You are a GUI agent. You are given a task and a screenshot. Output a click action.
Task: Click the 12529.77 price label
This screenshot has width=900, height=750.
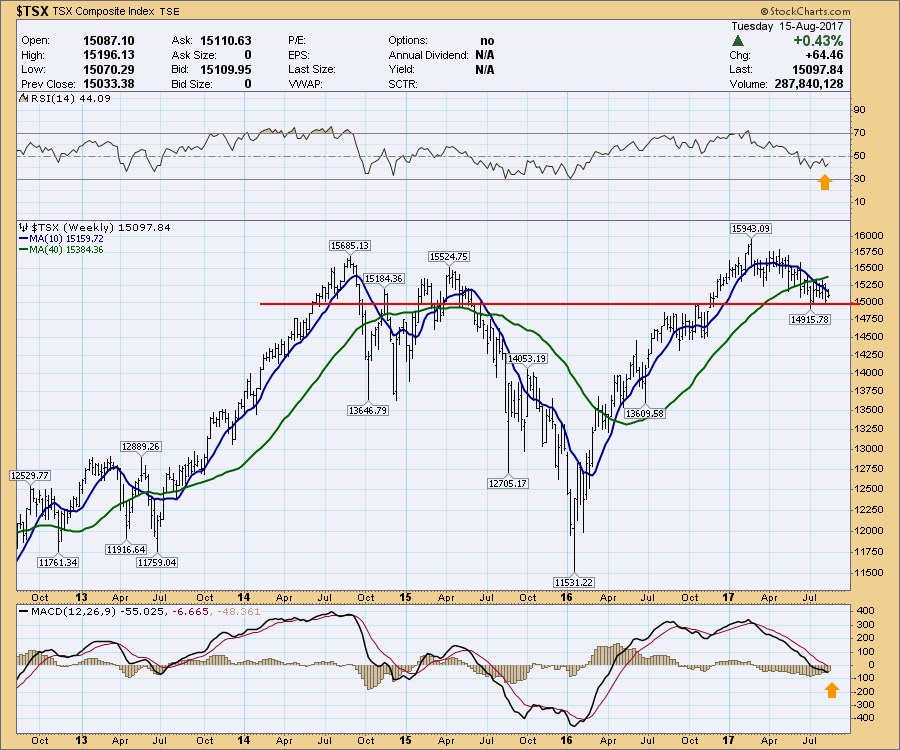(30, 475)
